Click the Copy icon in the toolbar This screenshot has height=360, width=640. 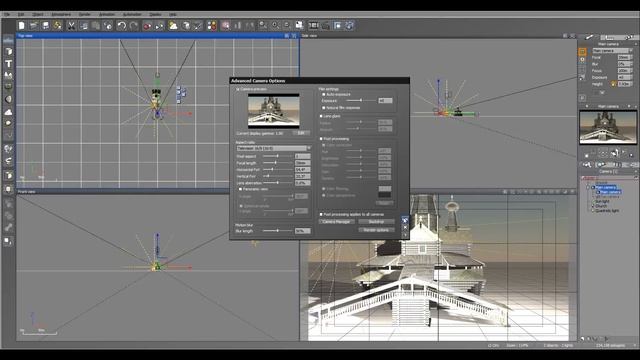coord(84,25)
